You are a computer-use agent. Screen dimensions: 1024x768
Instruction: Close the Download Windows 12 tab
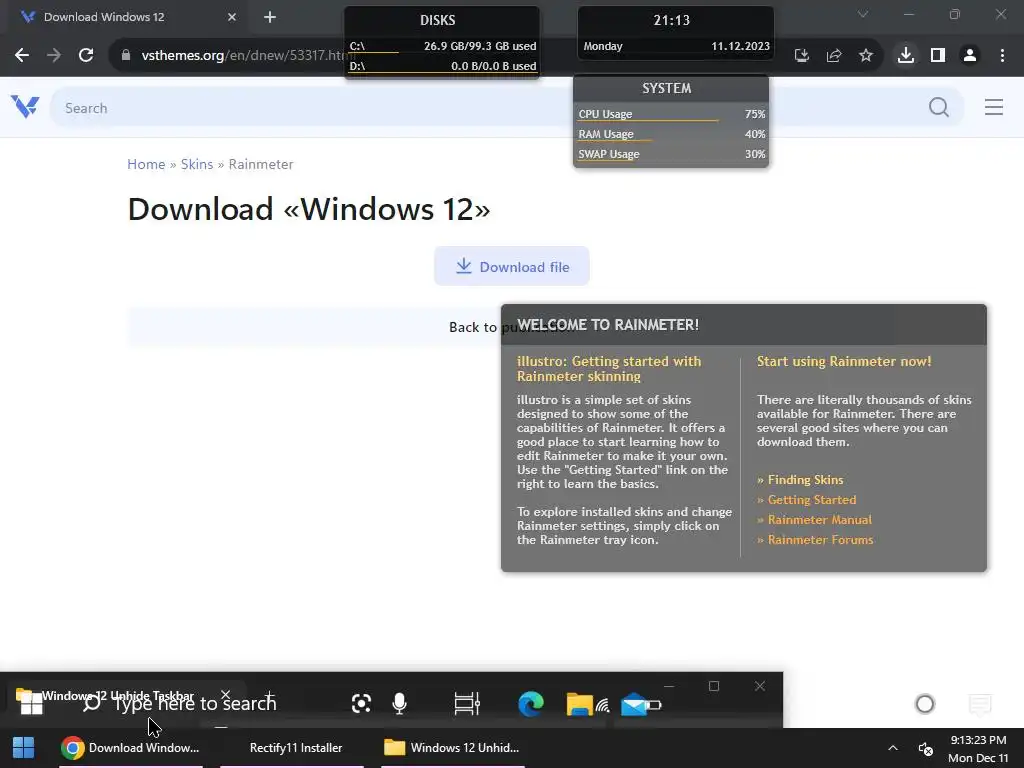point(232,17)
